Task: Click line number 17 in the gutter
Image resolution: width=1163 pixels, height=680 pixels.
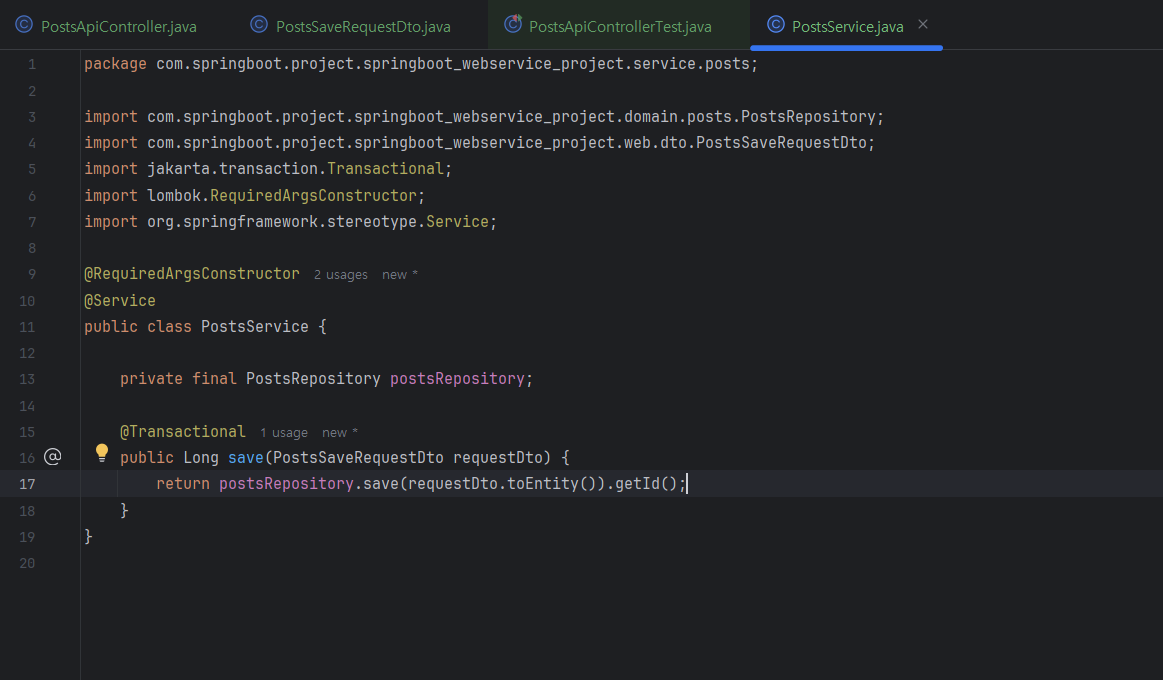Action: (27, 484)
